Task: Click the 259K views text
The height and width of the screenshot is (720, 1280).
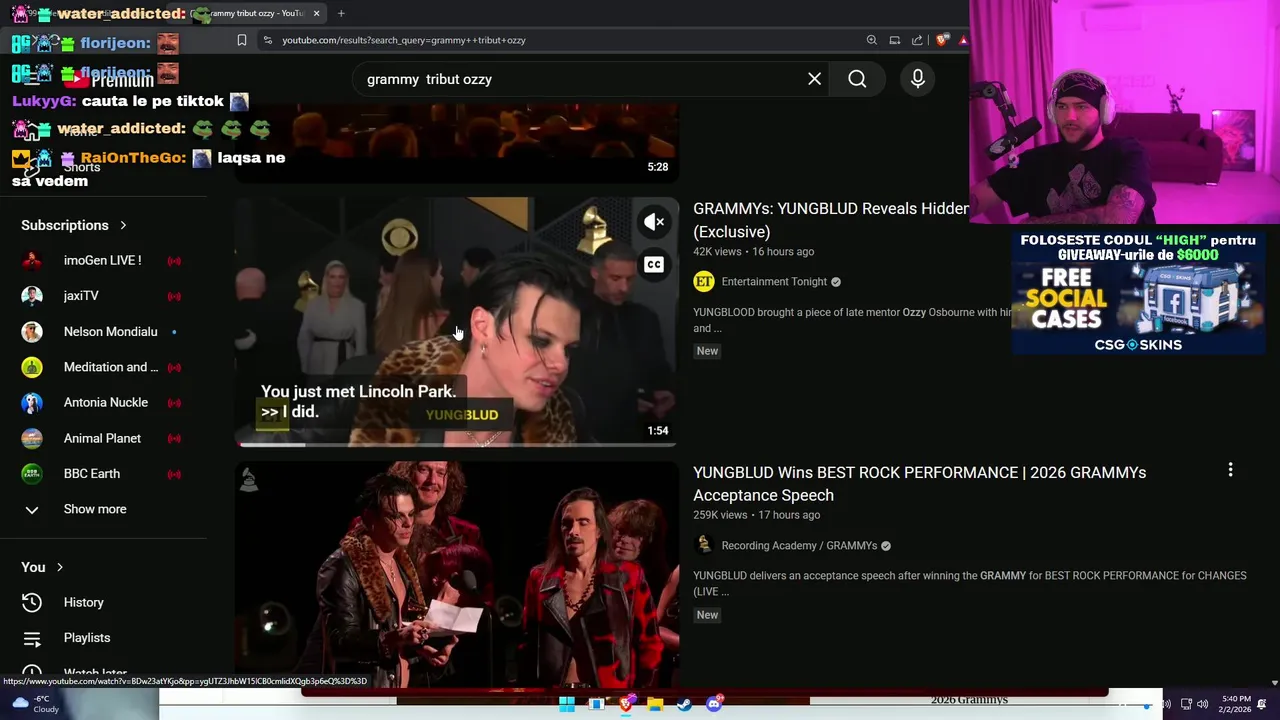Action: tap(720, 515)
